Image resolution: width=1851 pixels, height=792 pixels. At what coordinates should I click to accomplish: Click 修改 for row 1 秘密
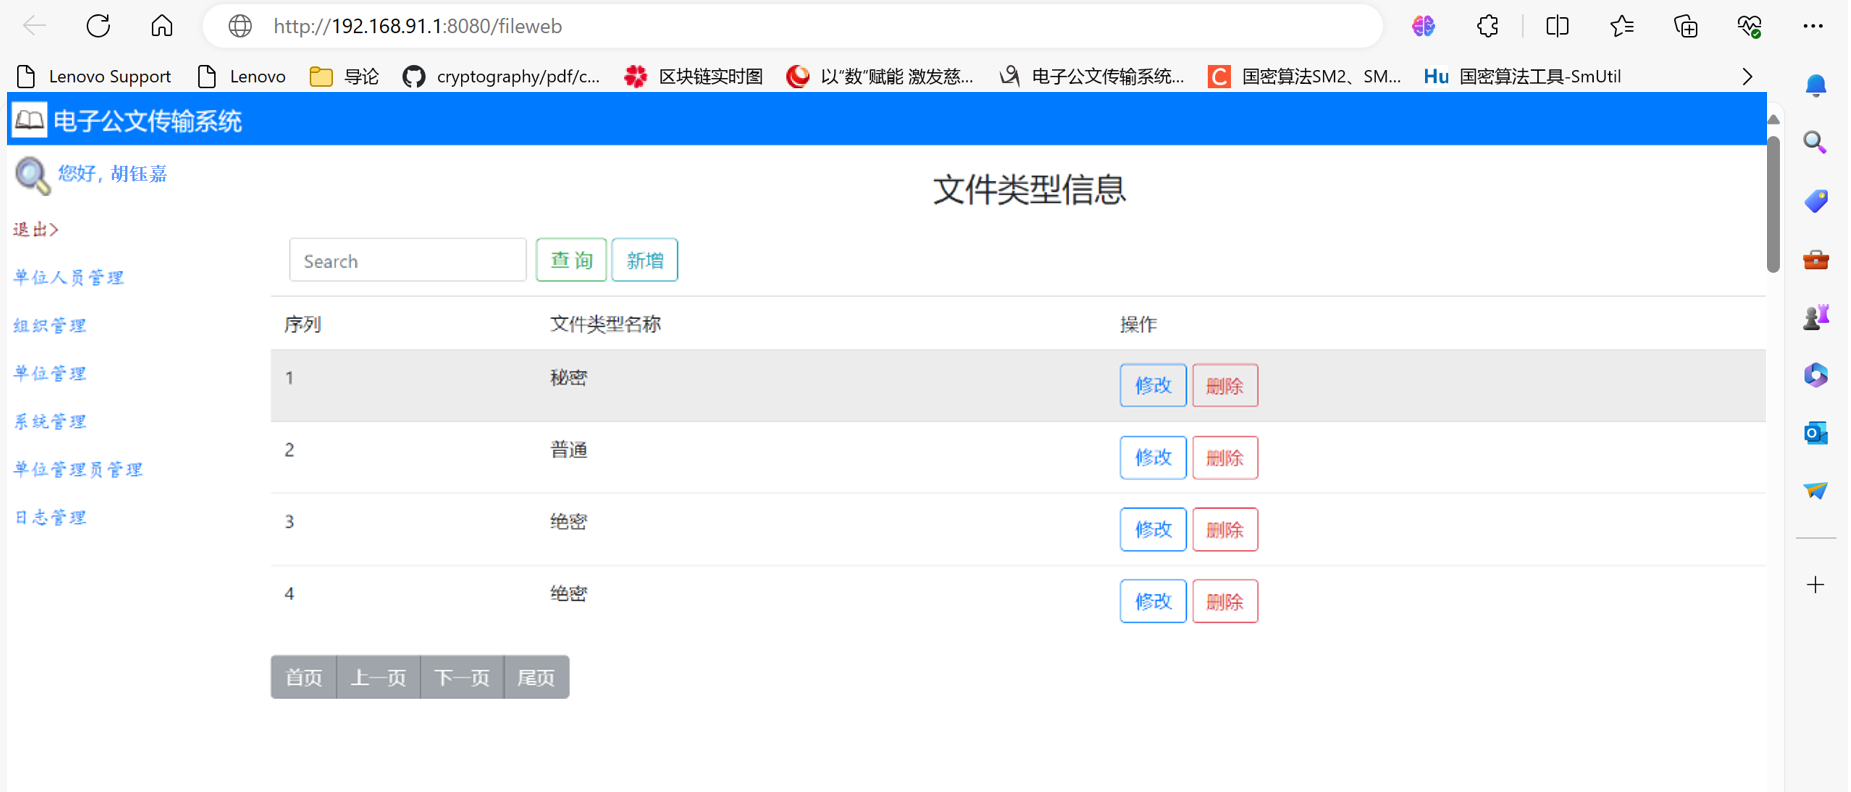[1153, 385]
